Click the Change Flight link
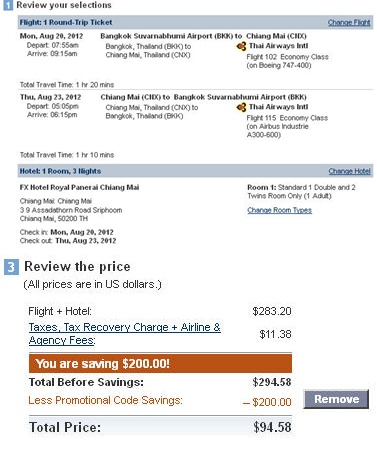Viewport: 377px width, 461px height. tap(349, 22)
